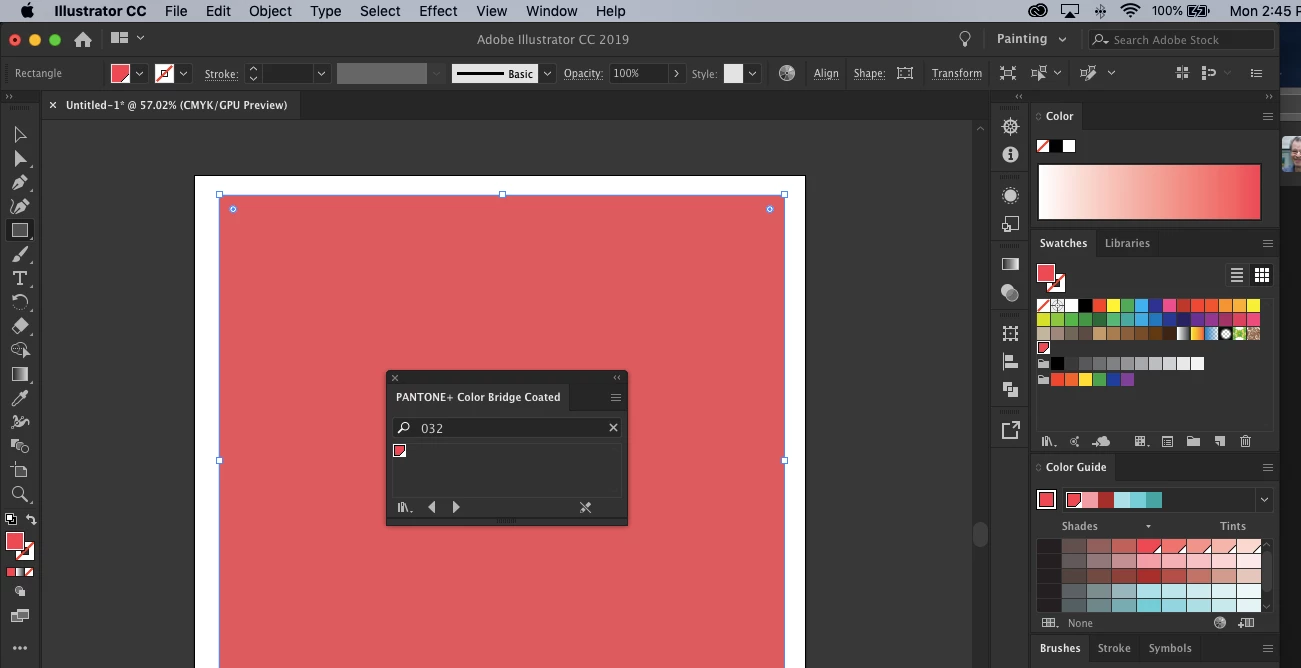The width and height of the screenshot is (1301, 668).
Task: Open the Pathfinder panel icon
Action: tap(1010, 389)
